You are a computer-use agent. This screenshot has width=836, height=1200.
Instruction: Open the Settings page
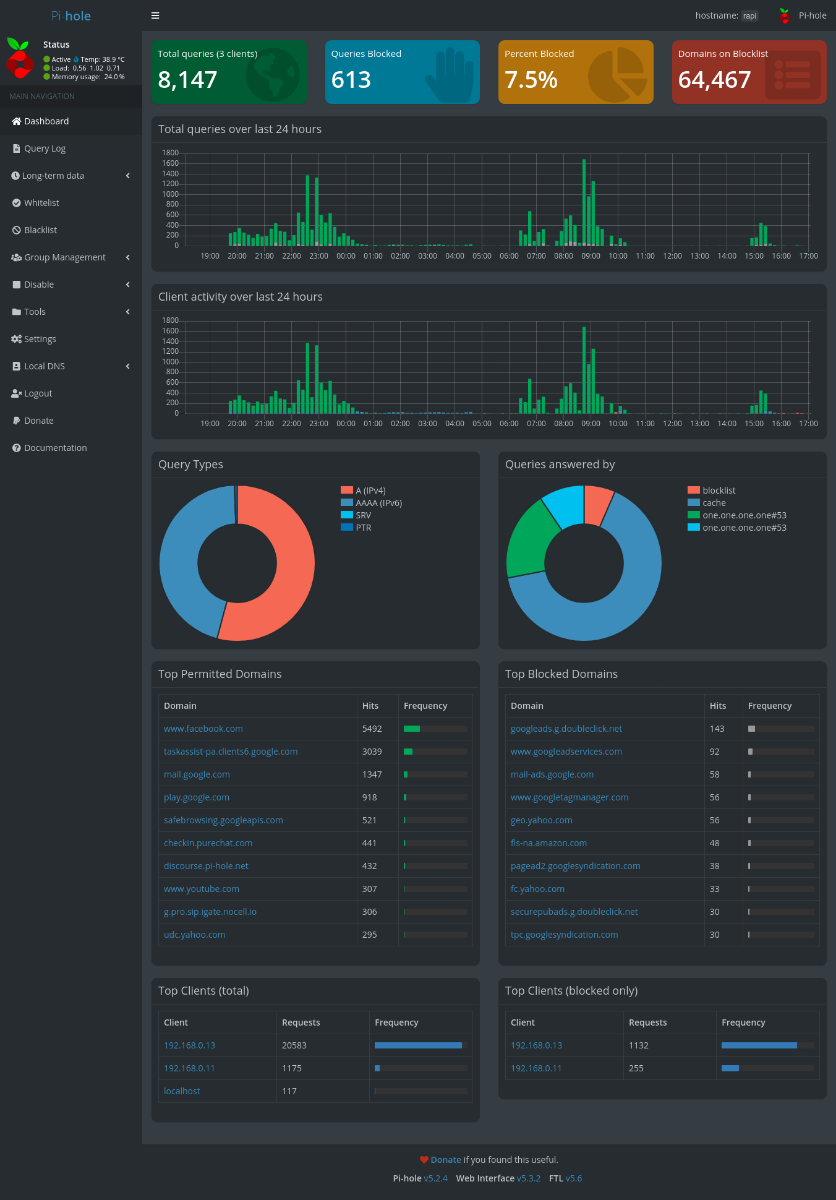(71, 339)
